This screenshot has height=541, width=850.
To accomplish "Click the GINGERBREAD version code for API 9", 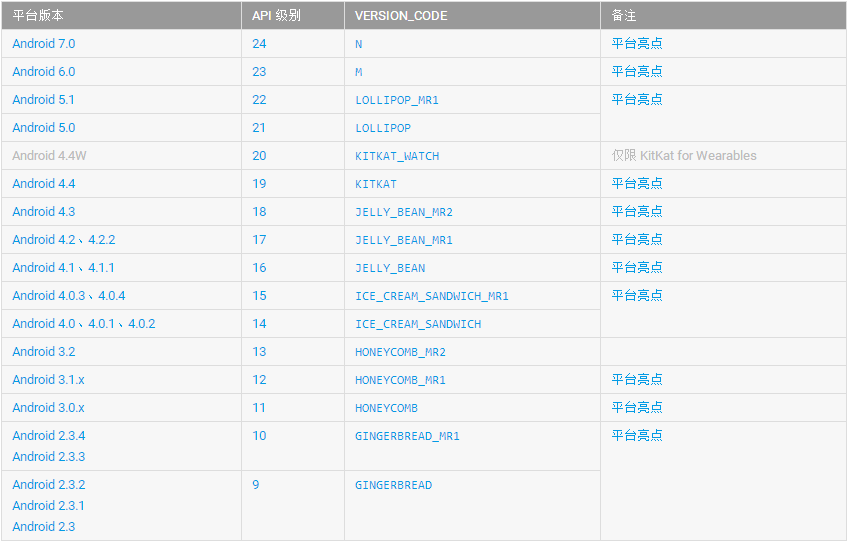I will click(x=394, y=485).
